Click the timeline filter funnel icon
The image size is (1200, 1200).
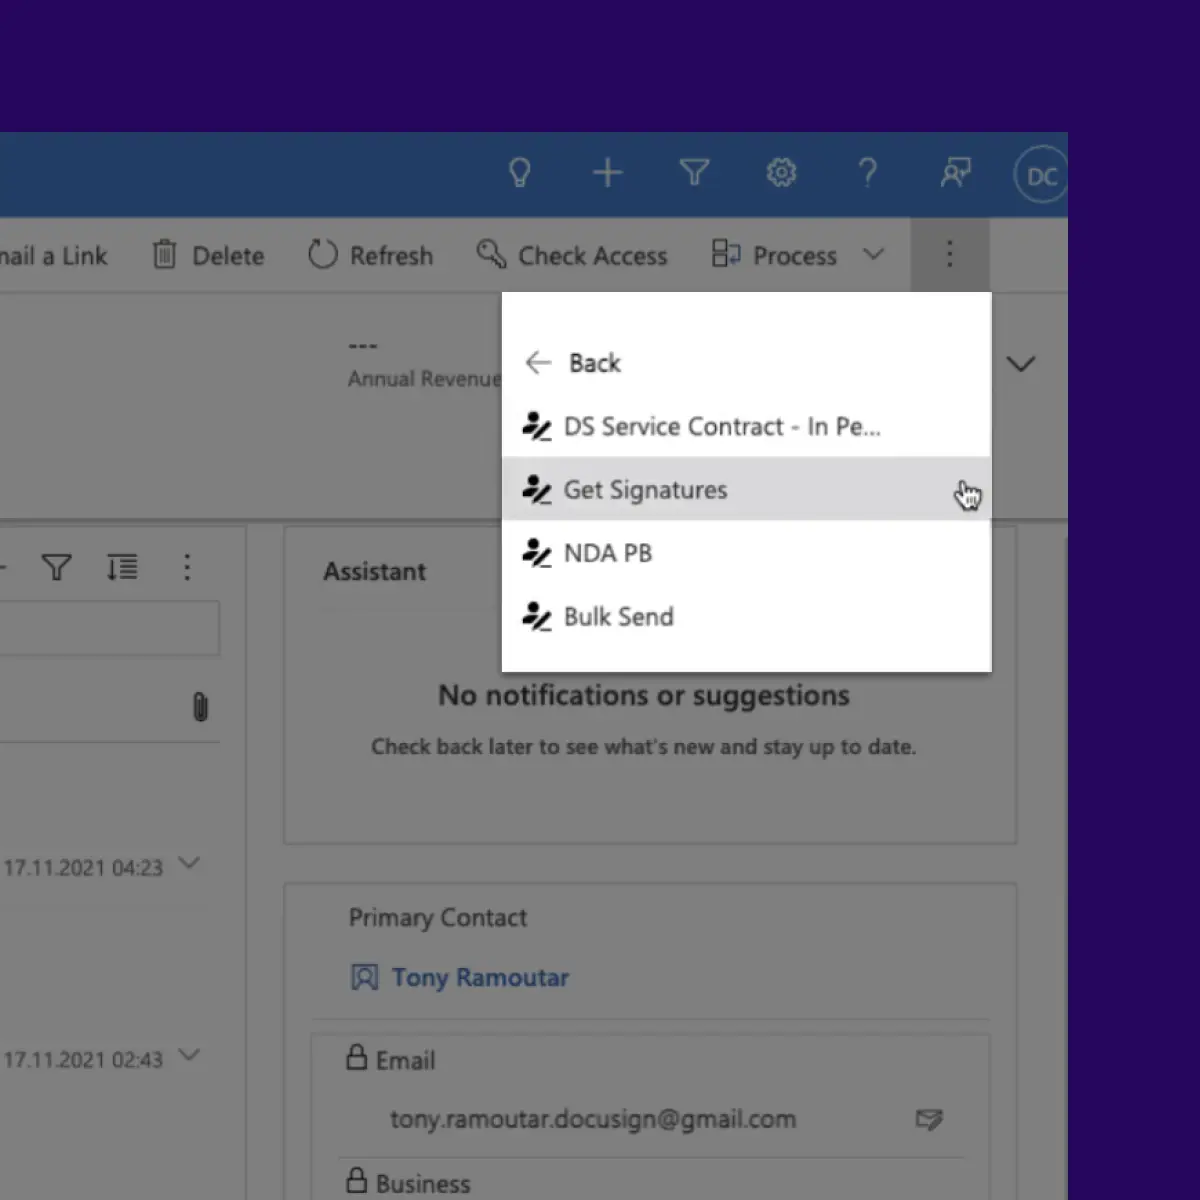pos(57,568)
